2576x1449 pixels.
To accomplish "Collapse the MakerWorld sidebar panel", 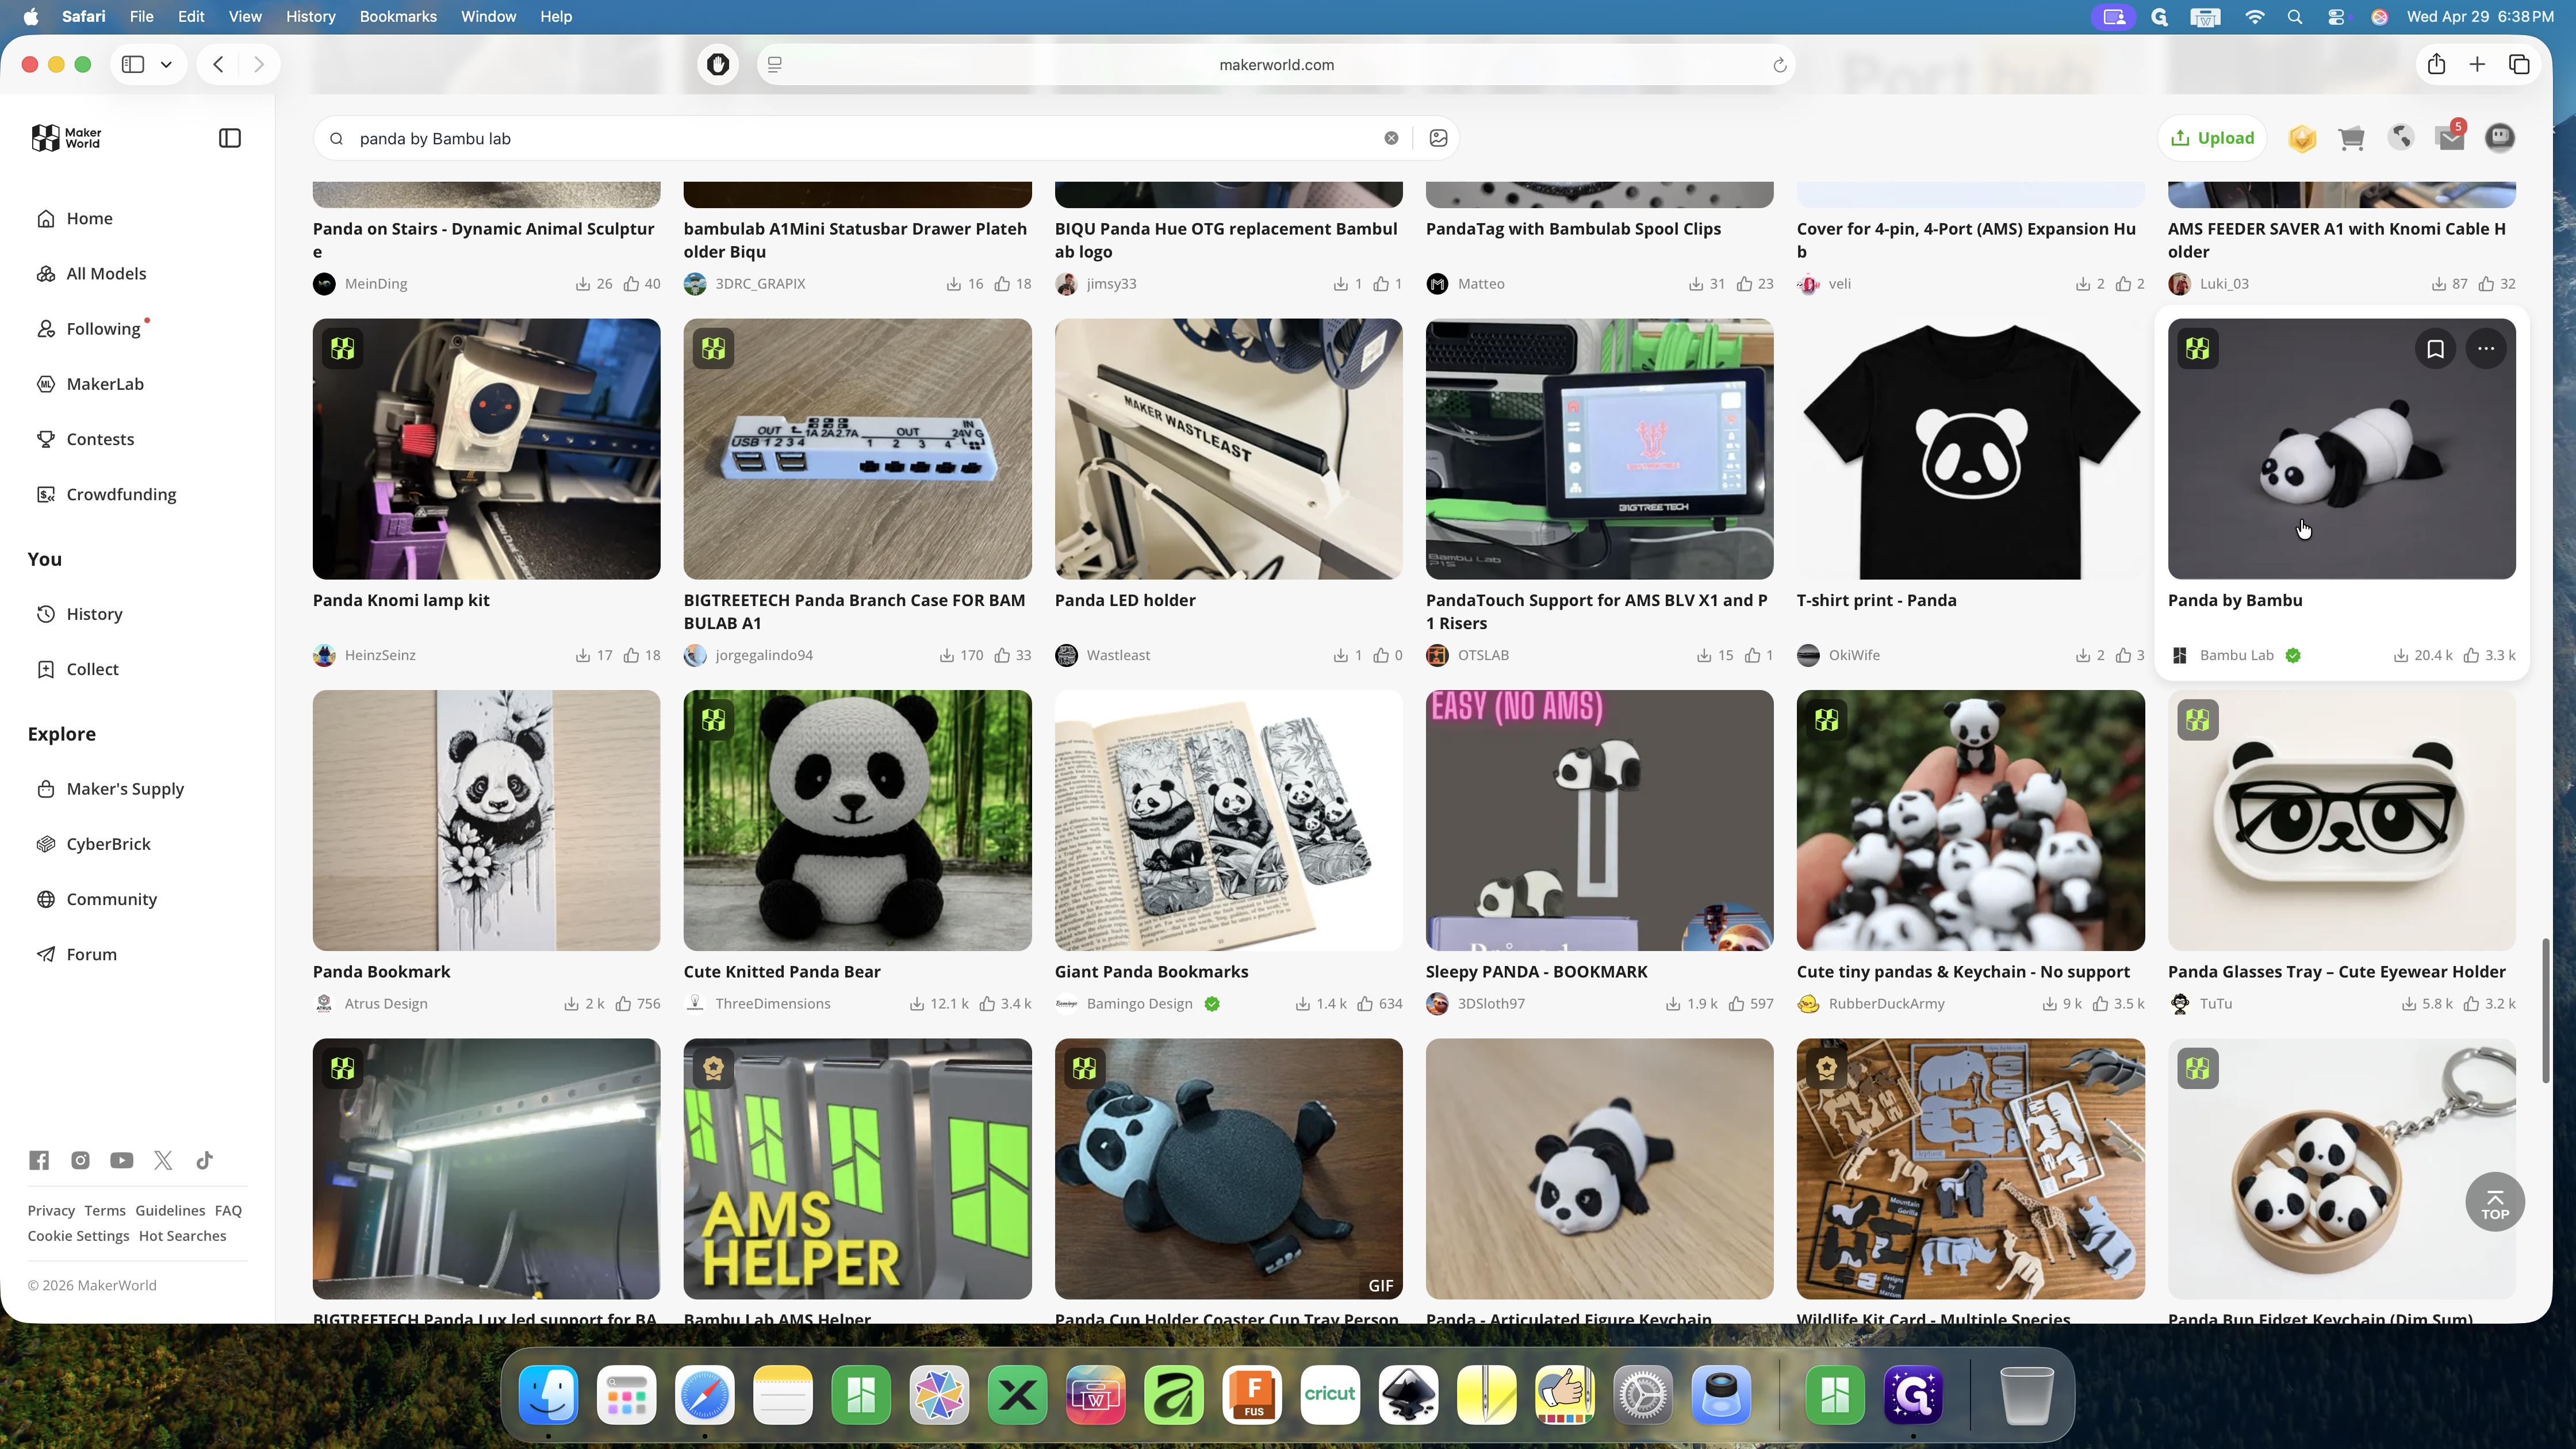I will point(230,138).
